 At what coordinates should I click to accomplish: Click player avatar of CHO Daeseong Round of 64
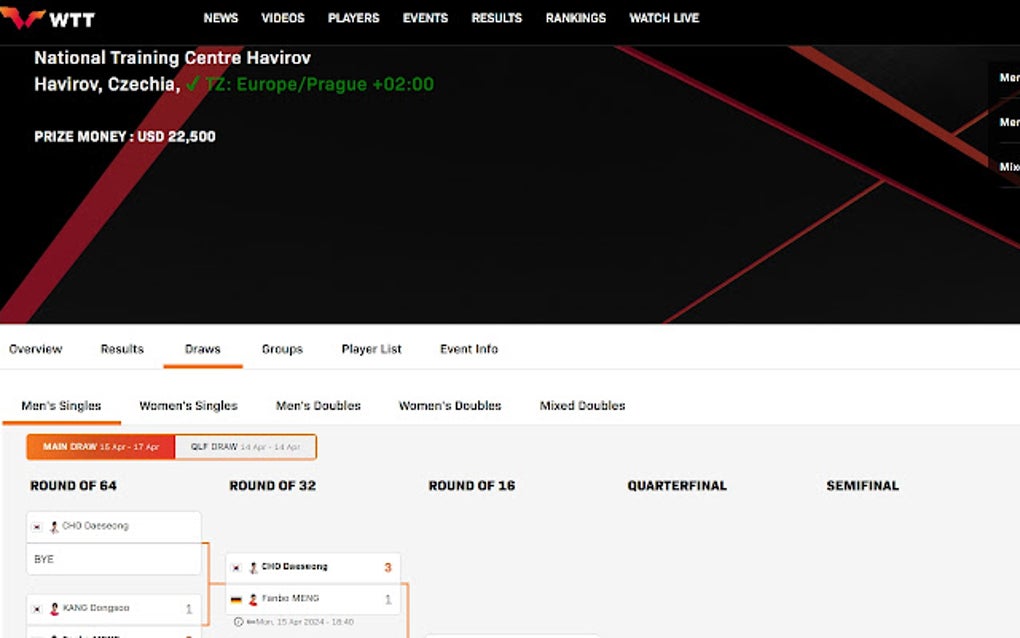[x=54, y=527]
